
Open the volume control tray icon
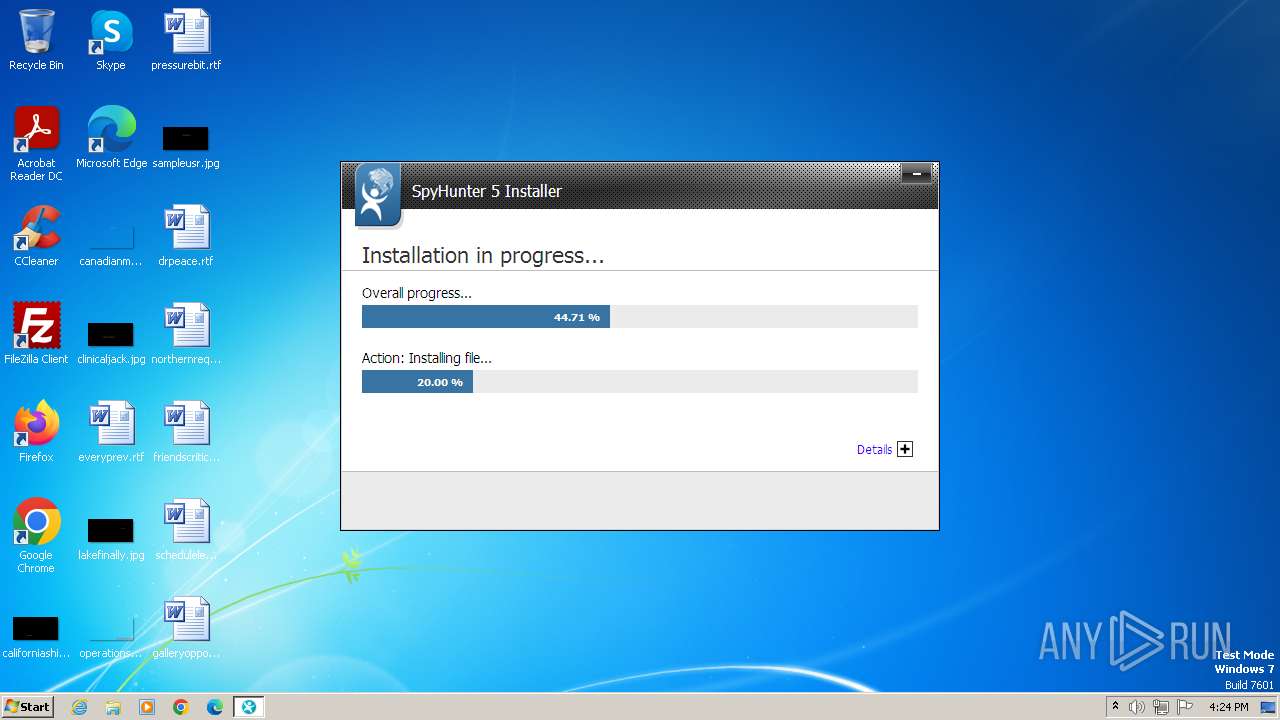pyautogui.click(x=1137, y=707)
